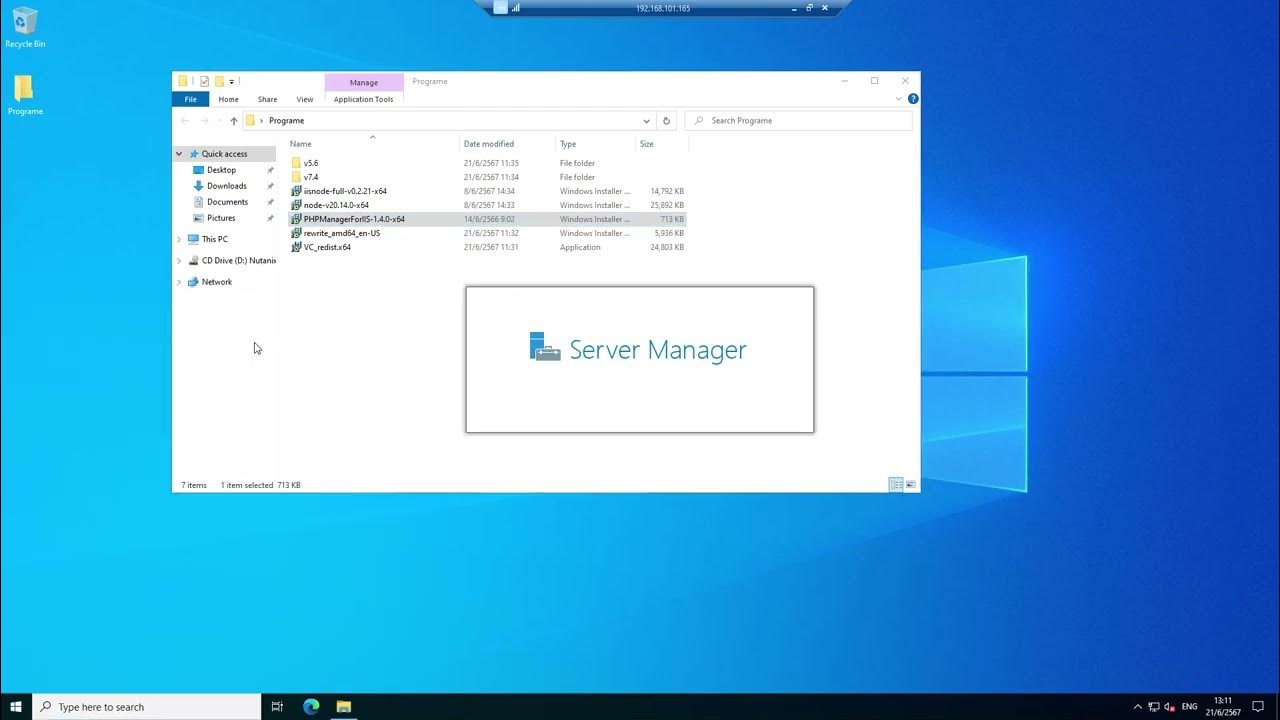This screenshot has height=720, width=1280.
Task: Select Desktop in Quick access
Action: tap(222, 170)
